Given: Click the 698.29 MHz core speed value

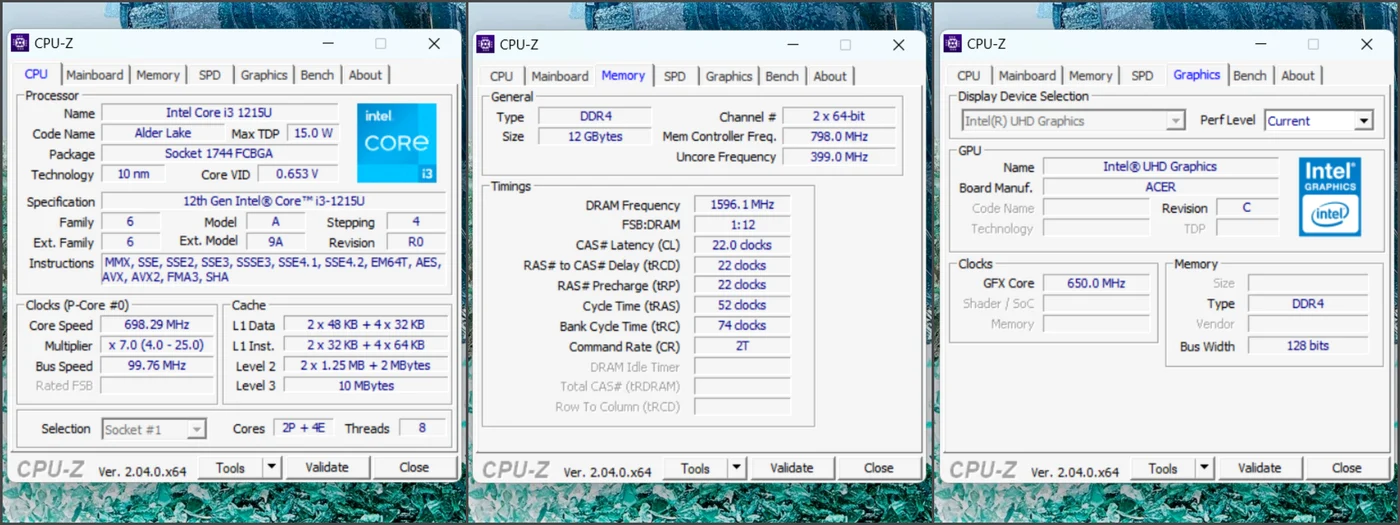Looking at the screenshot, I should [x=158, y=325].
